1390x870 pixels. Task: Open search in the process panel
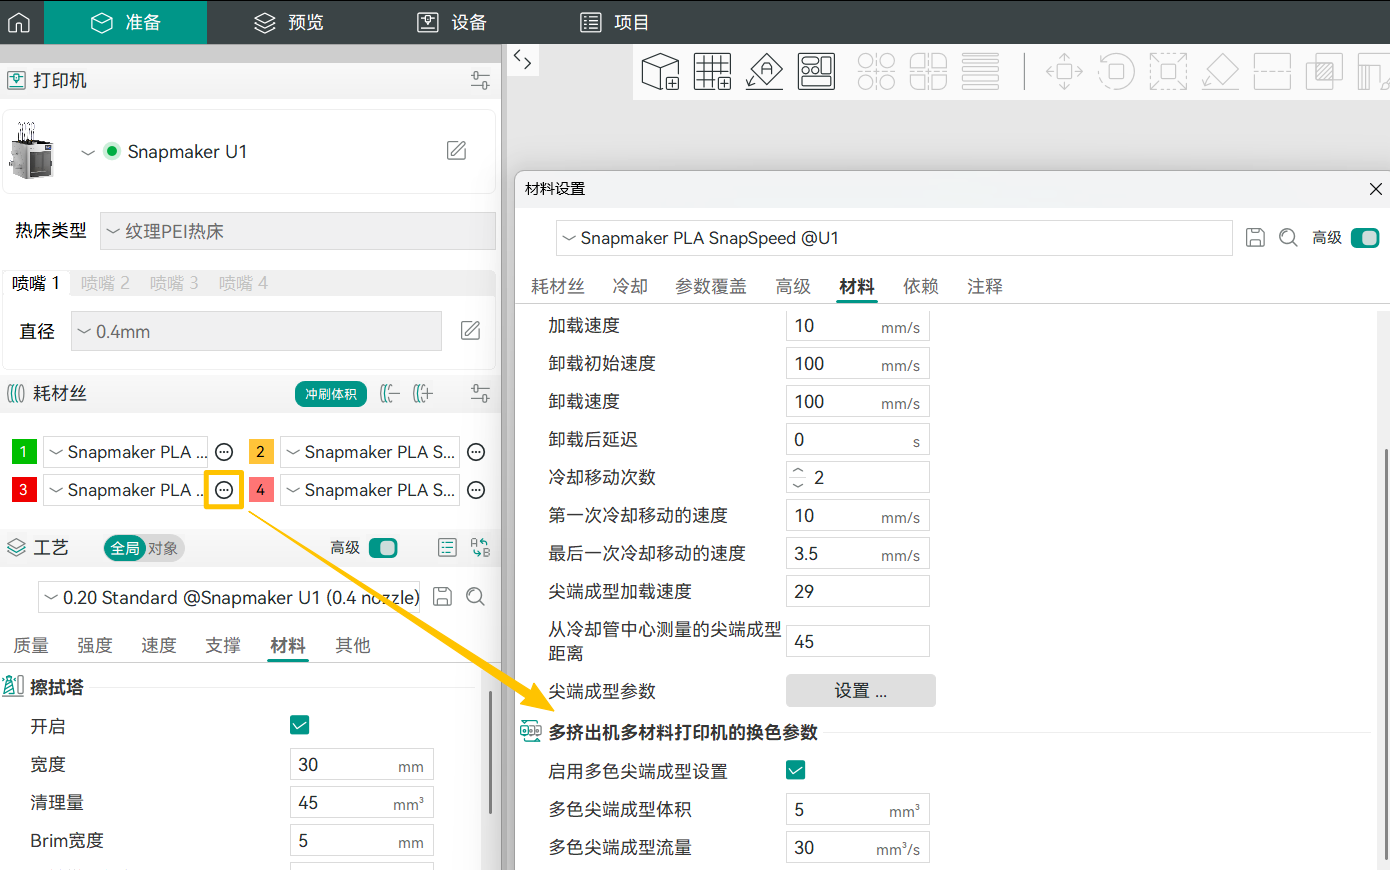click(x=475, y=596)
